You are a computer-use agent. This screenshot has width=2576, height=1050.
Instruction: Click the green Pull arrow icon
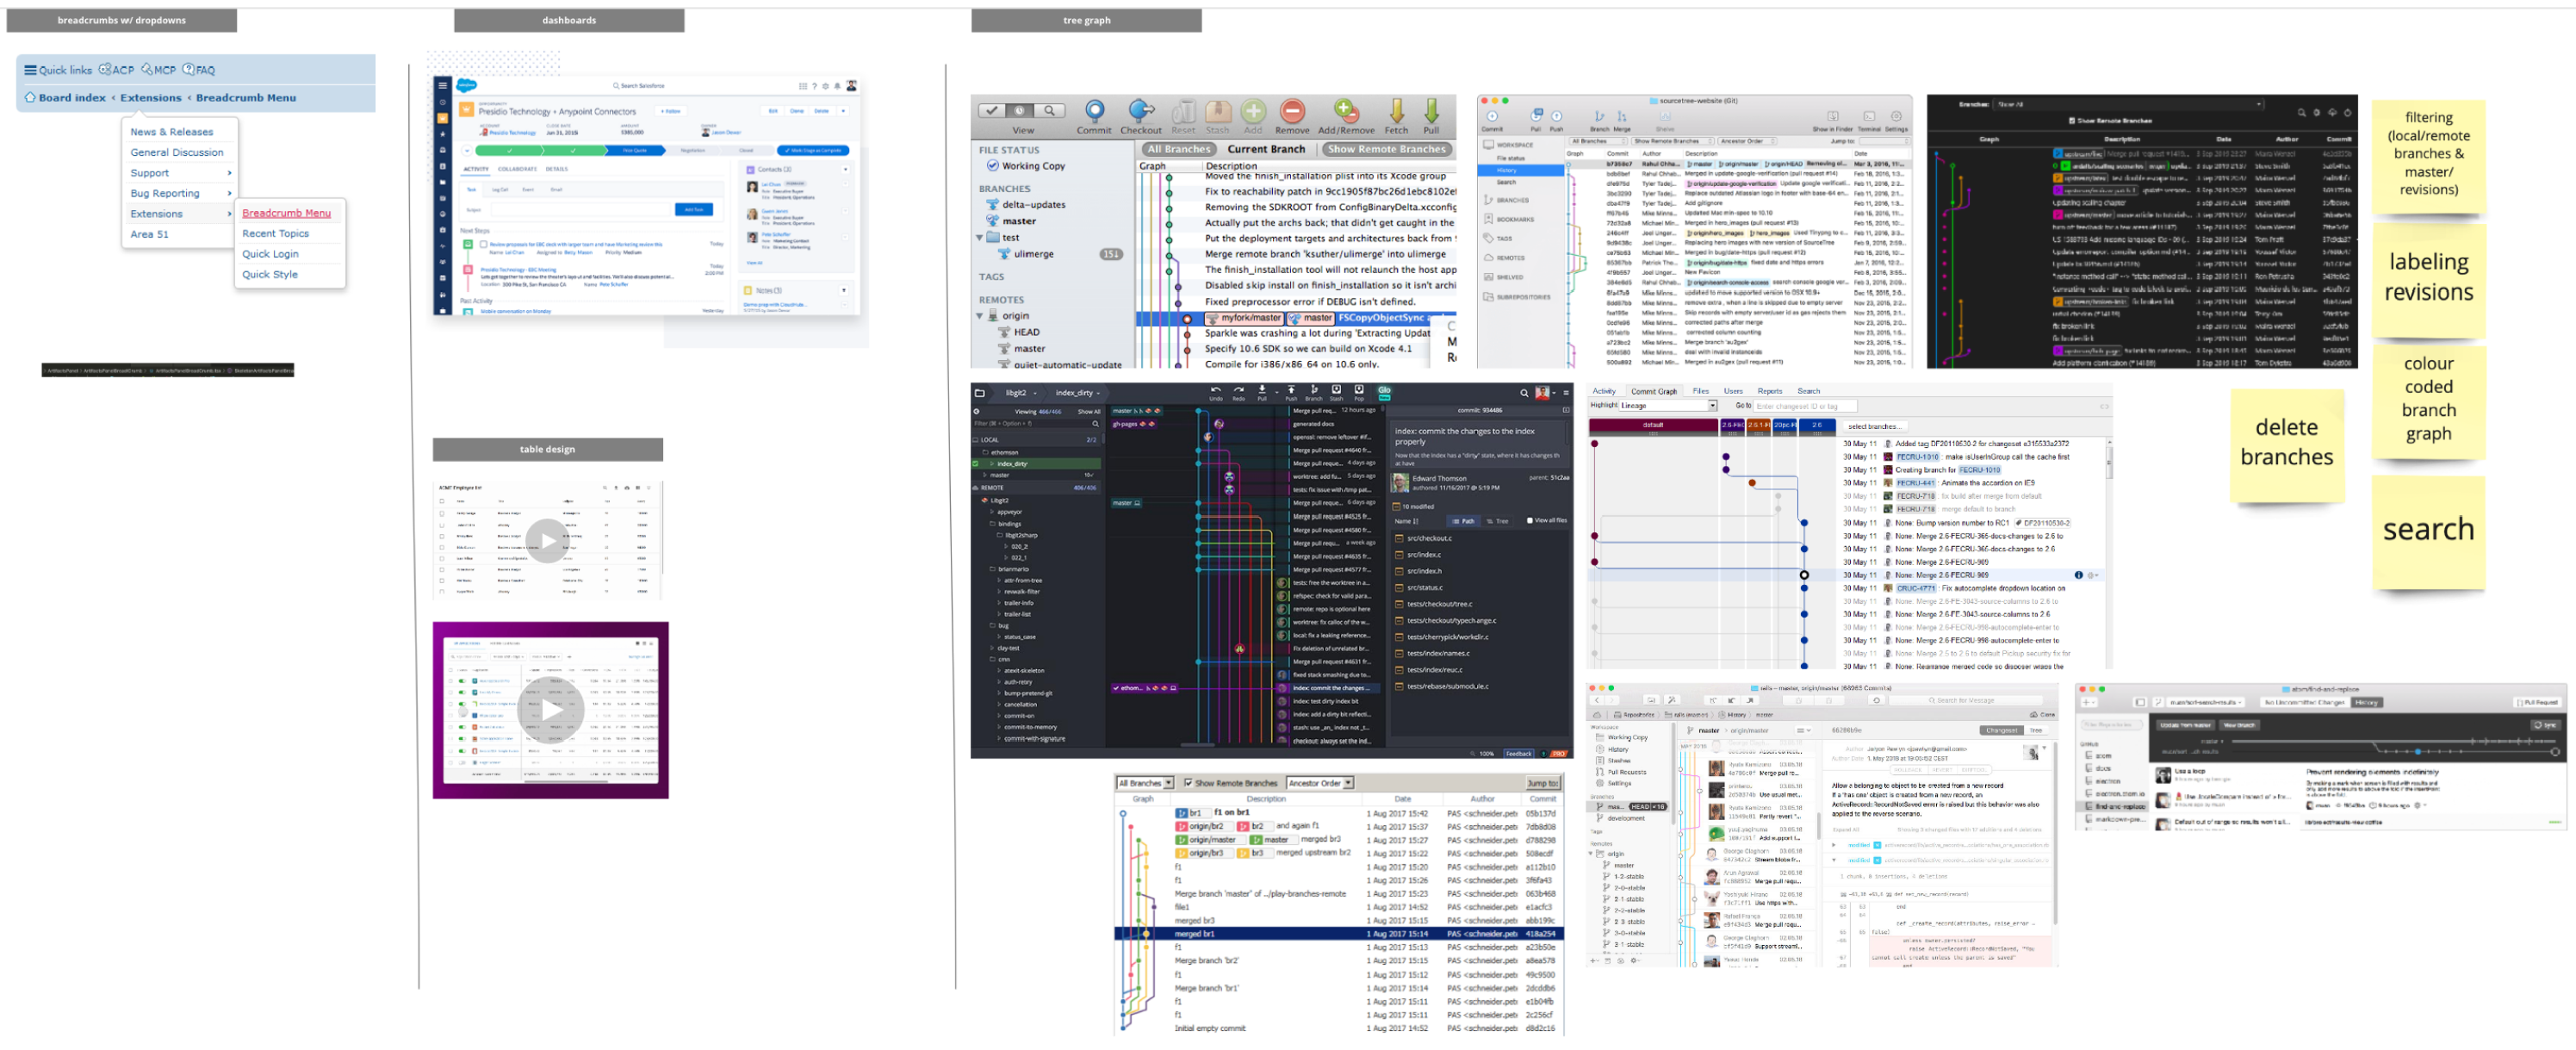[1431, 111]
